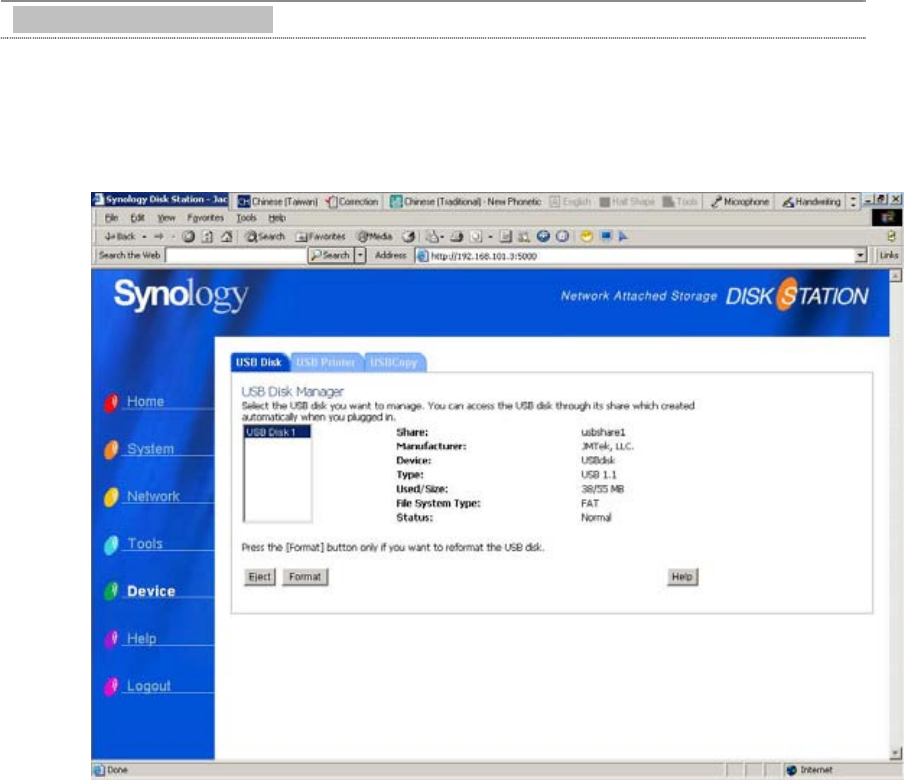The height and width of the screenshot is (780, 904).
Task: Go to the browser Home page icon
Action: tap(227, 236)
